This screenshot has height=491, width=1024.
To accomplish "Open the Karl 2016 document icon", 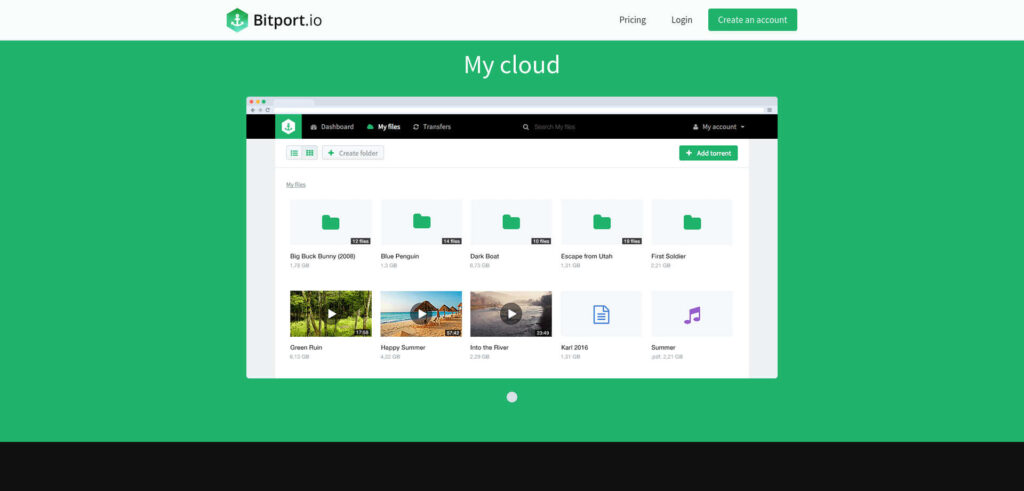I will click(601, 314).
